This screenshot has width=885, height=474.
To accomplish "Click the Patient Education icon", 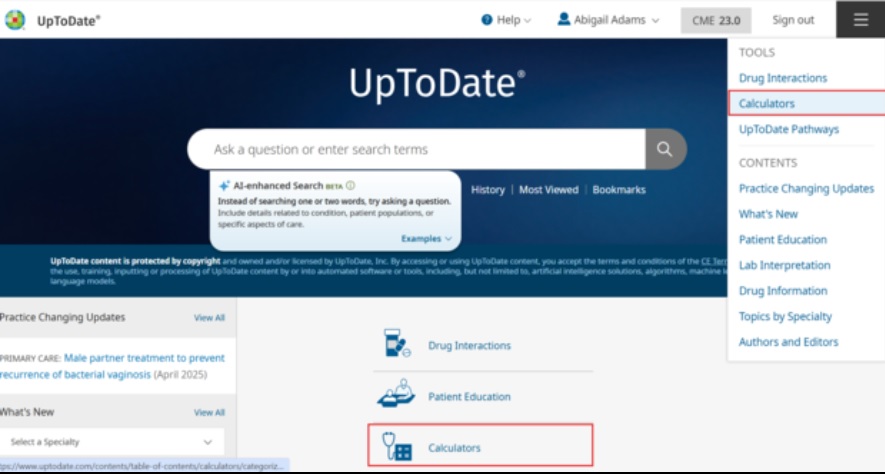I will click(x=397, y=395).
